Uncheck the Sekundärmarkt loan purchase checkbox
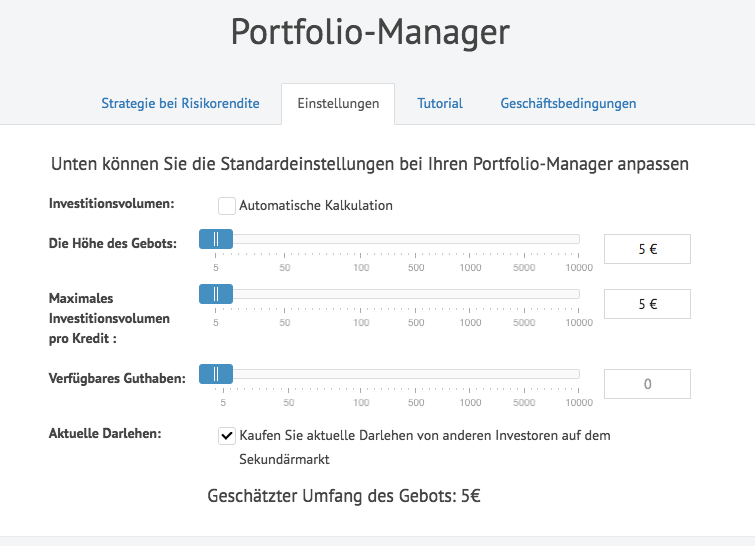Viewport: 755px width, 546px height. (227, 436)
